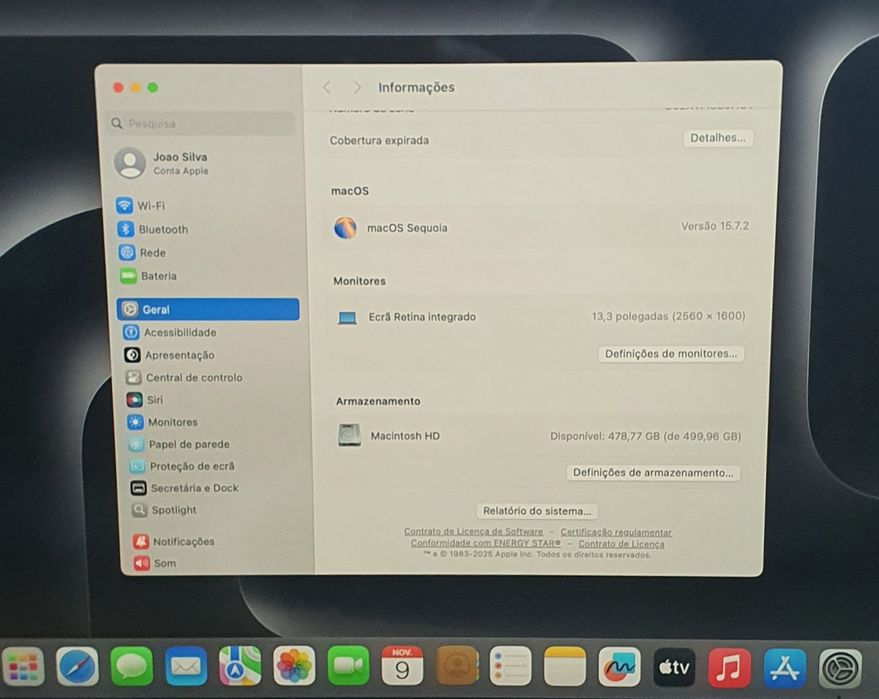Open Photos from the Dock

tap(294, 666)
